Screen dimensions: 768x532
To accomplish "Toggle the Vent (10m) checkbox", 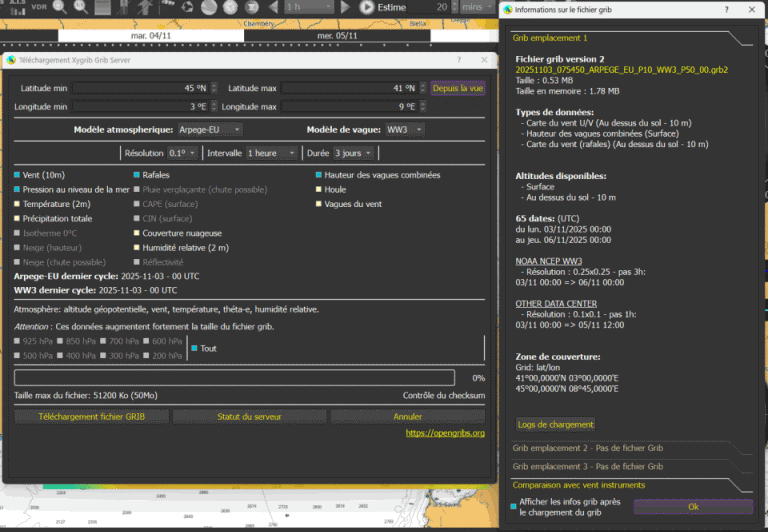I will (x=17, y=175).
